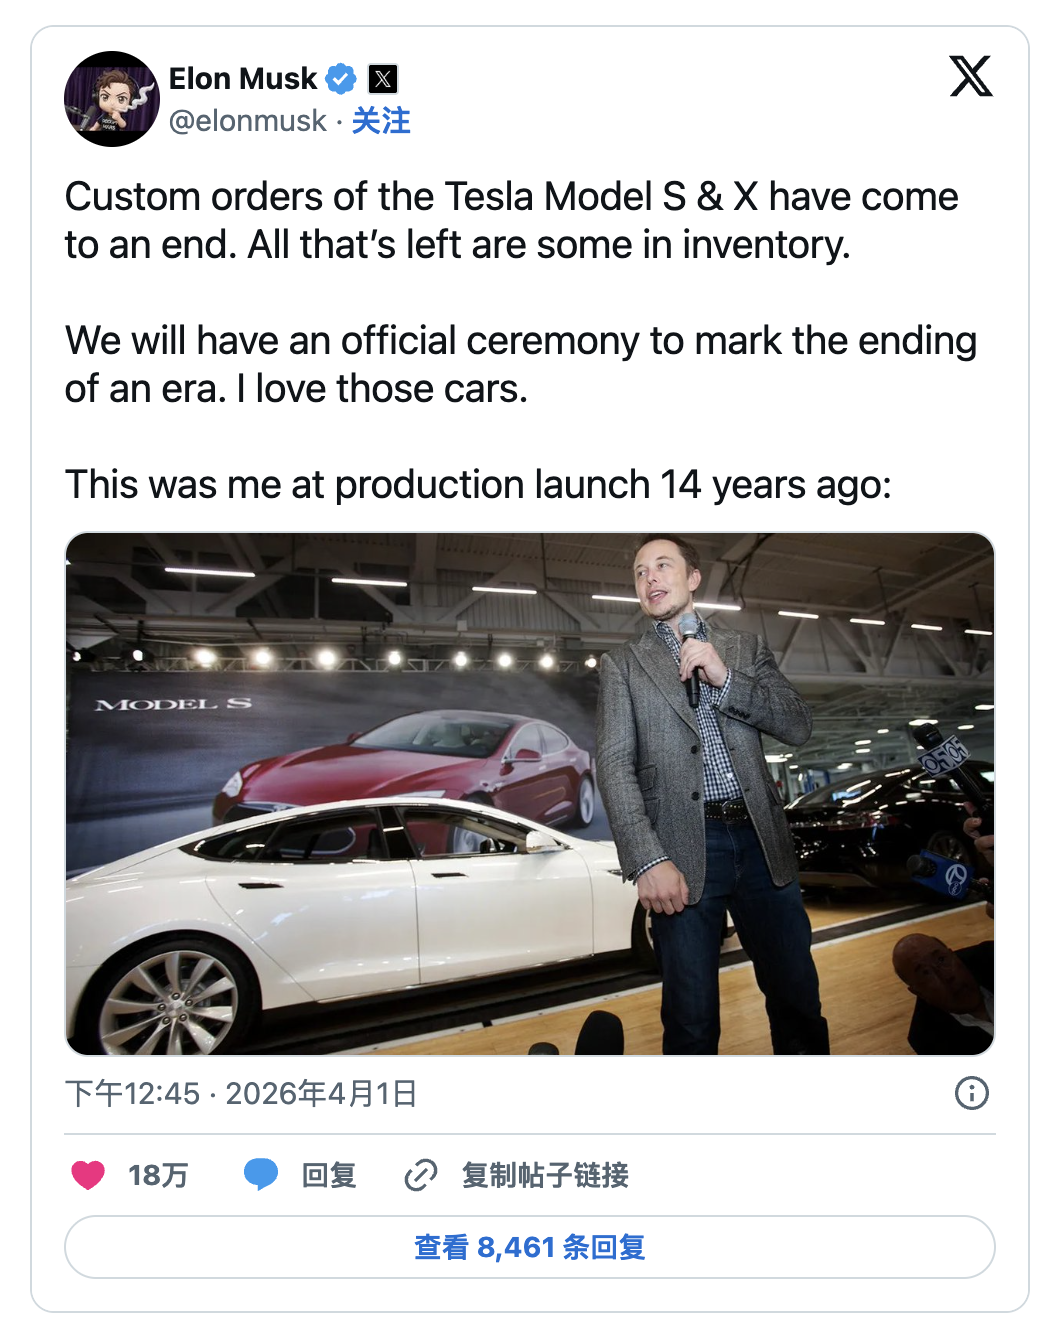Viewport: 1060px width, 1342px height.
Task: Open the Model S launch photo
Action: tap(530, 793)
